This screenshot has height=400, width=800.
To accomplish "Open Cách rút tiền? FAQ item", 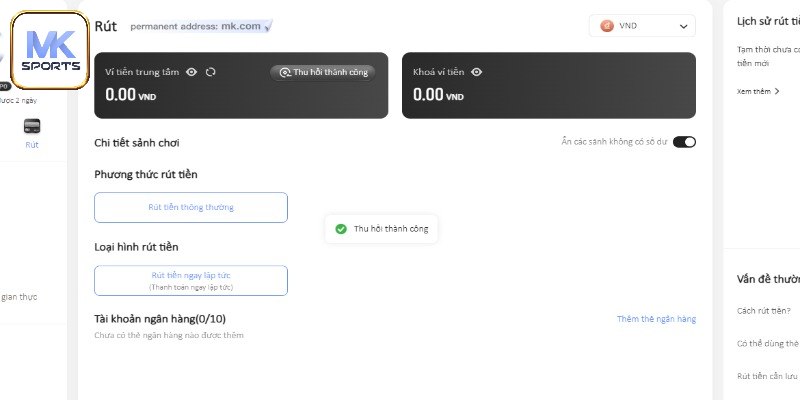I will [x=764, y=311].
